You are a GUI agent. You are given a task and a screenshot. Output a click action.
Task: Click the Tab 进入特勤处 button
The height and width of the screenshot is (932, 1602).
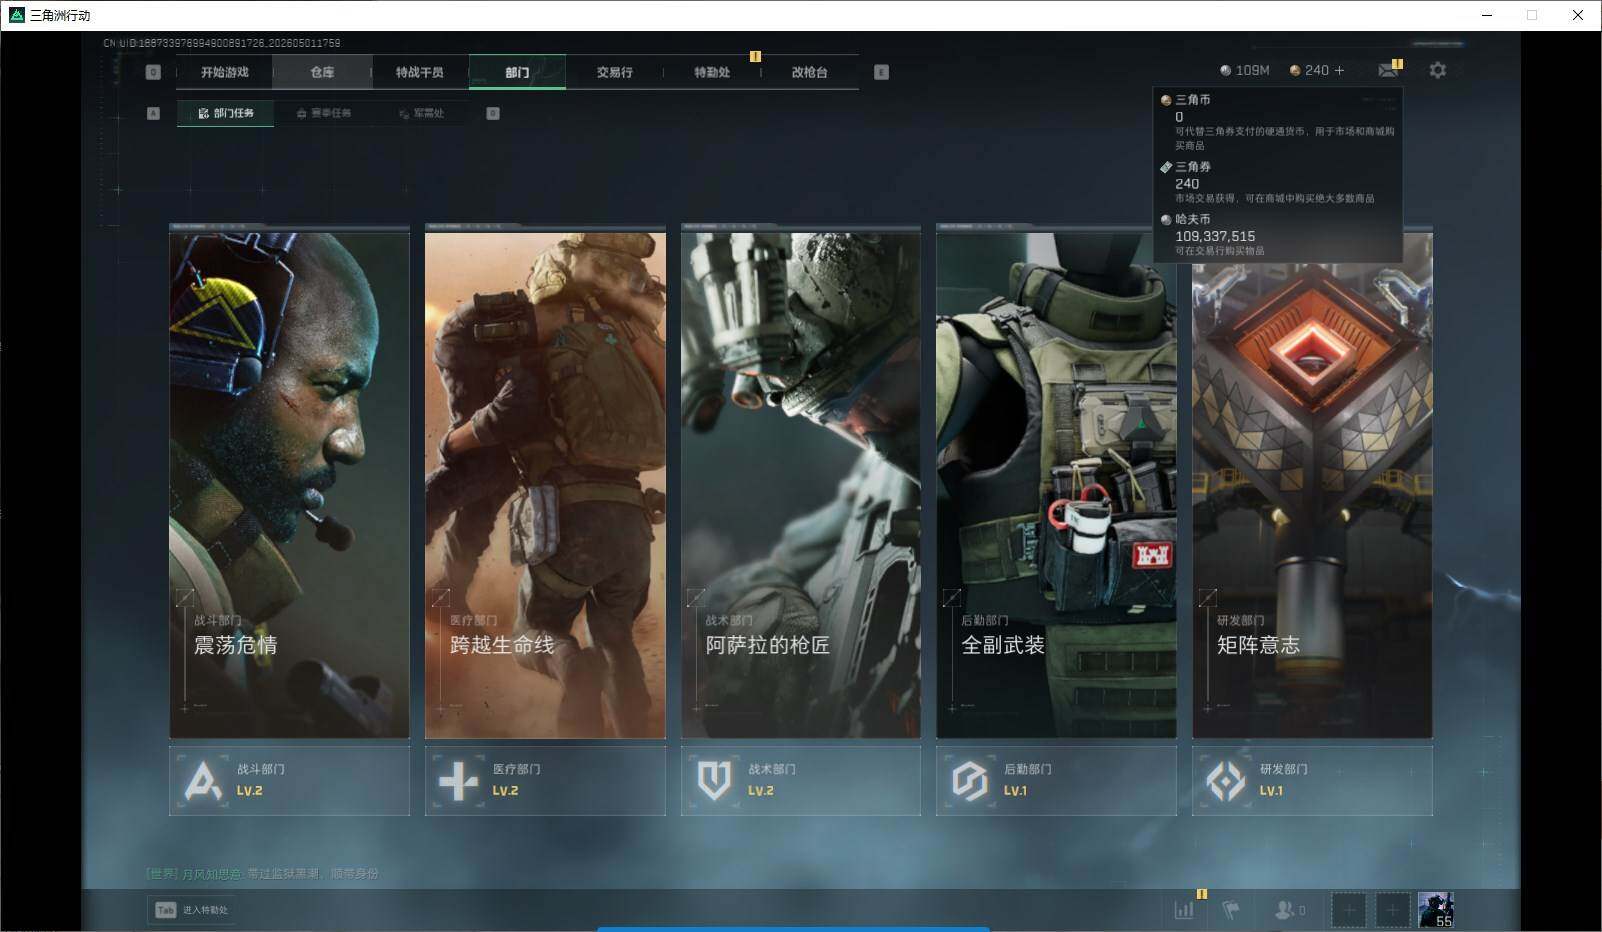tap(191, 910)
